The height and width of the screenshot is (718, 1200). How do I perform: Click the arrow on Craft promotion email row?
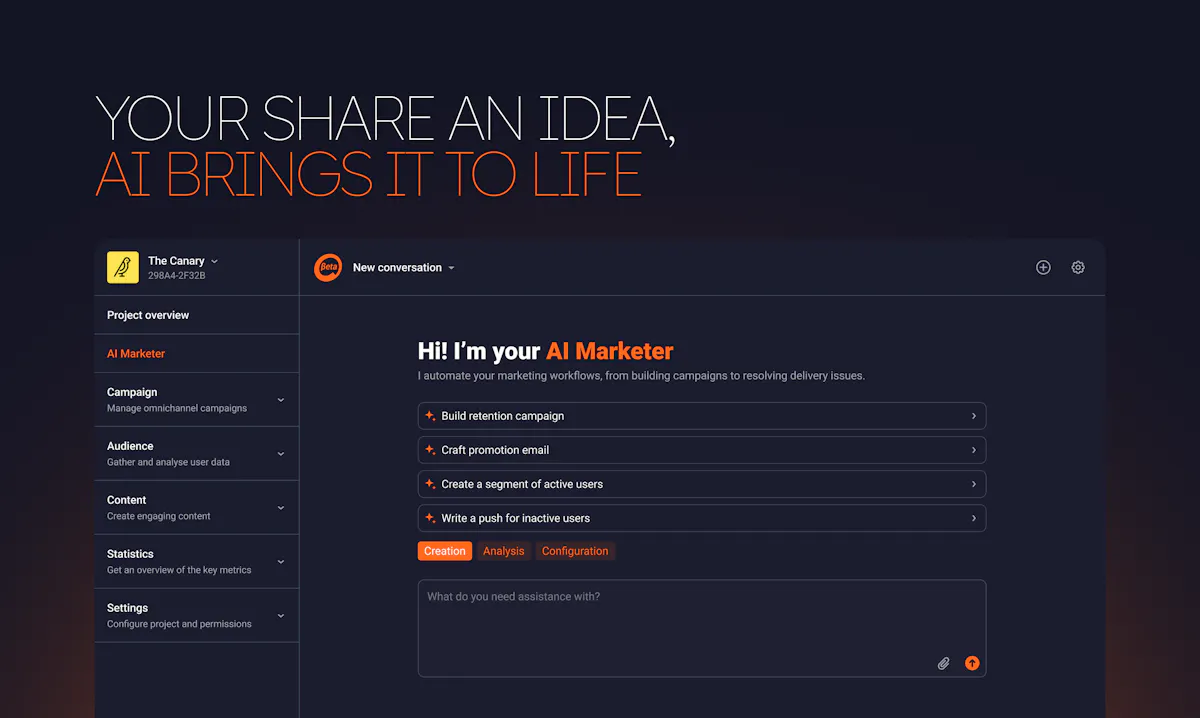pos(974,450)
